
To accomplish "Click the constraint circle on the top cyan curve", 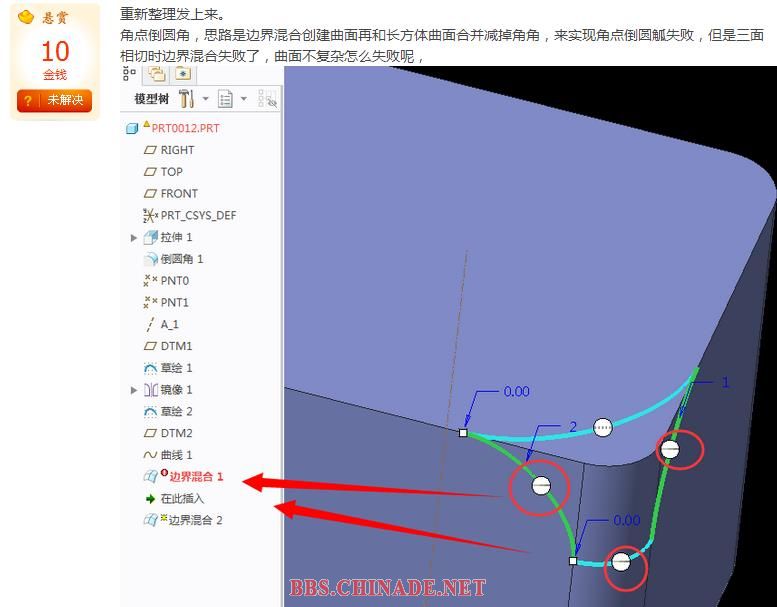I will pos(603,428).
